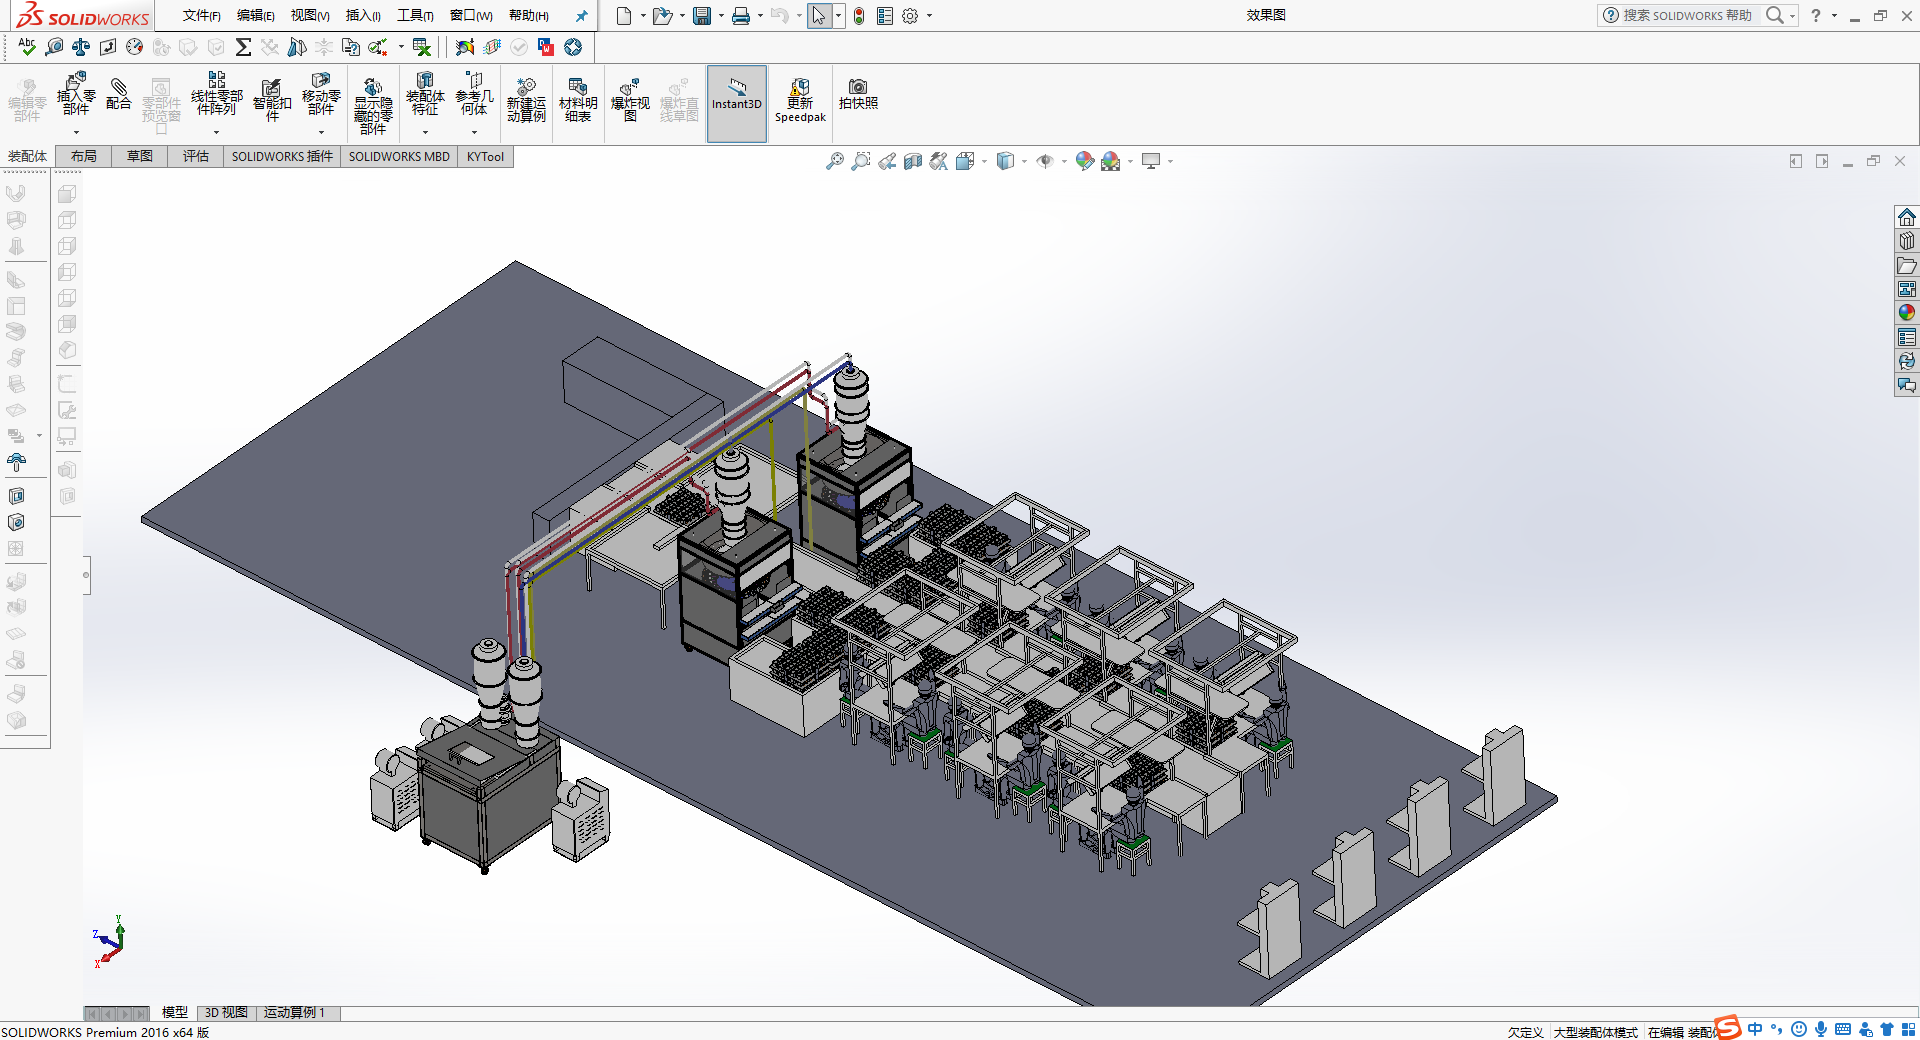Click the 材料明细表 bill of materials icon
Viewport: 1920px width, 1040px height.
[578, 100]
